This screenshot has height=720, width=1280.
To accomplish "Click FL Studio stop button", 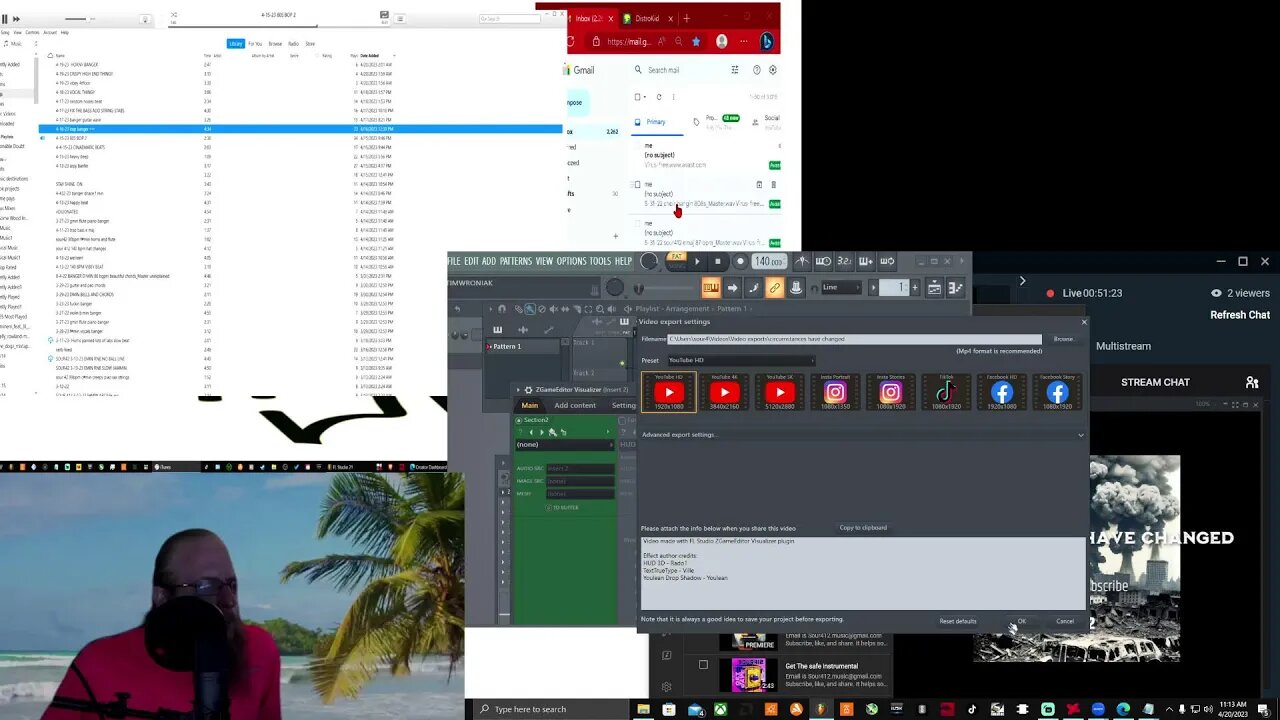I will tap(718, 262).
